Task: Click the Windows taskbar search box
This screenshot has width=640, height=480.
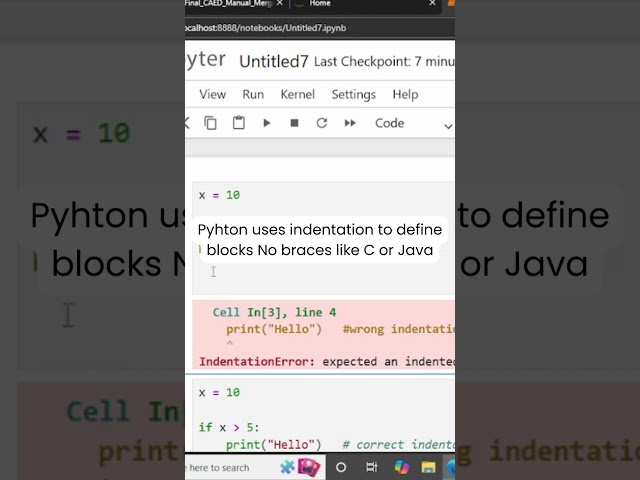Action: pos(255,467)
